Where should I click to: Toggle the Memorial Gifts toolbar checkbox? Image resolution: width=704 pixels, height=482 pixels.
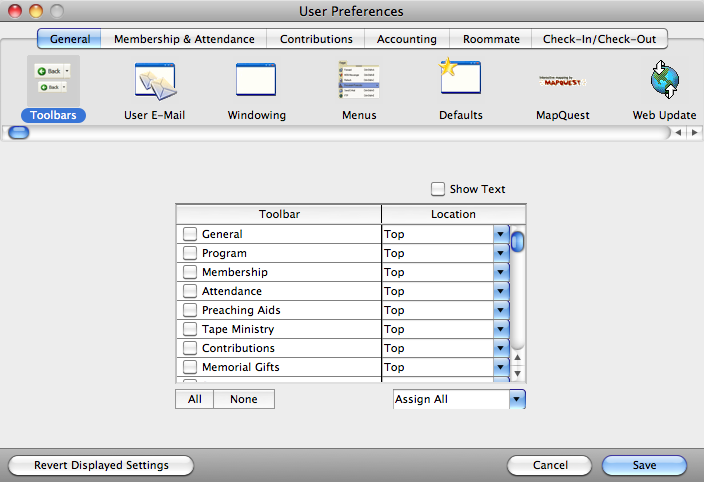[190, 367]
